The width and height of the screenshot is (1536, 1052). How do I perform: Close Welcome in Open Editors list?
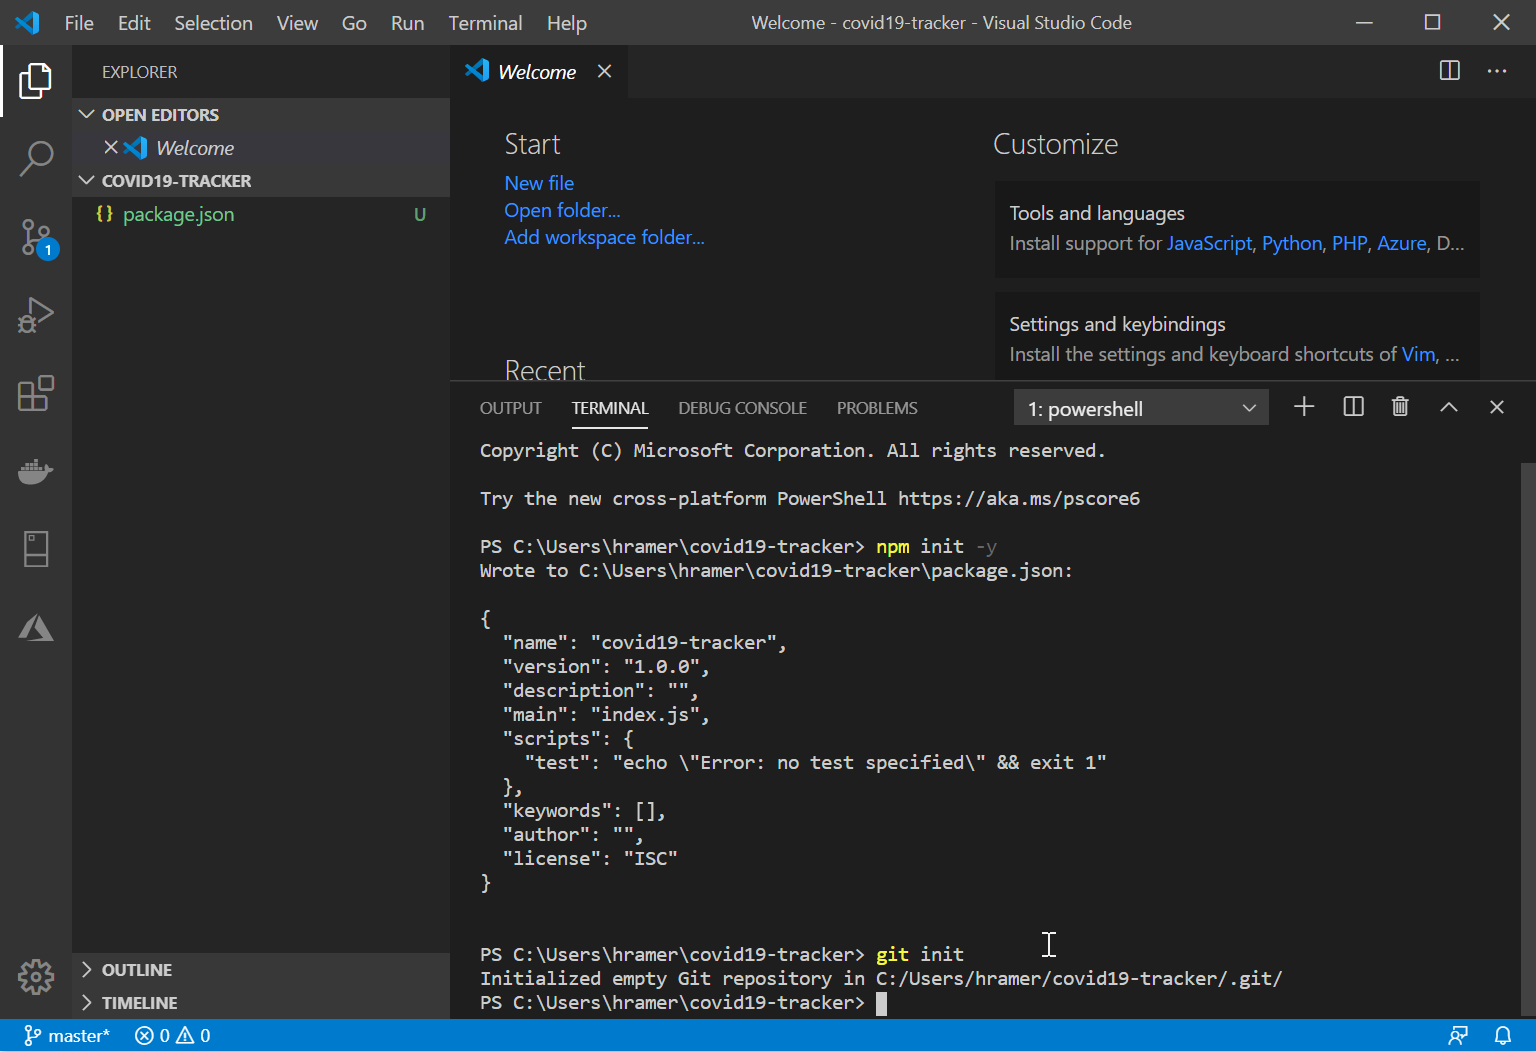[x=111, y=147]
